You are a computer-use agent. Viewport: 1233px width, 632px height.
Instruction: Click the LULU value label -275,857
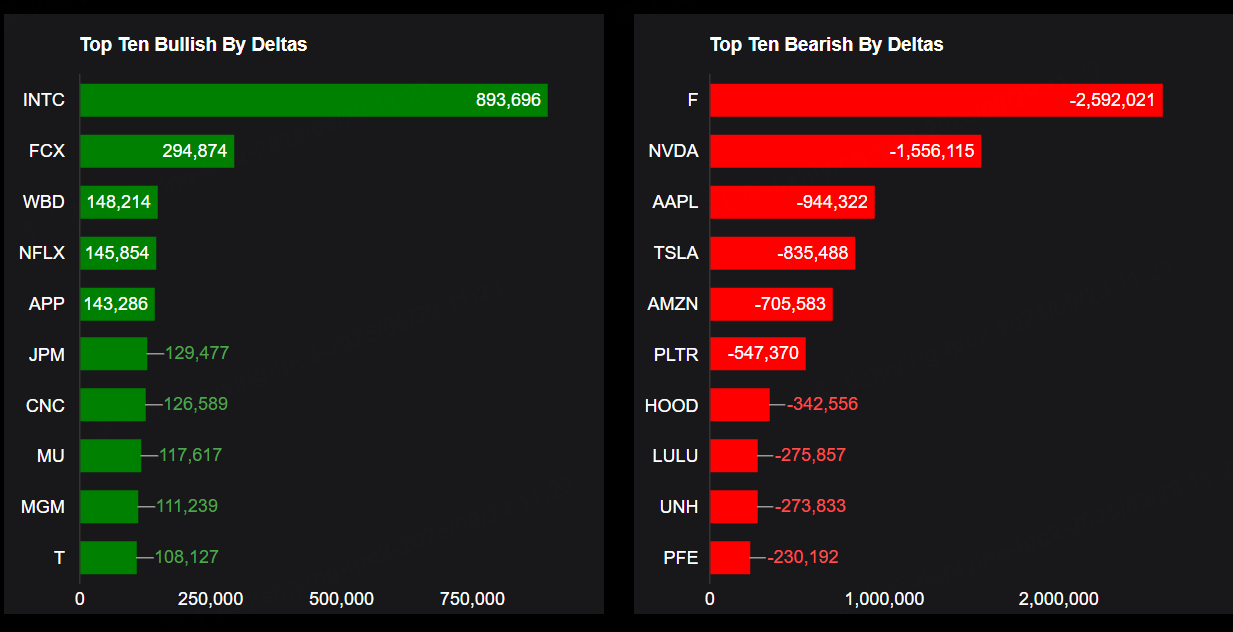click(810, 455)
